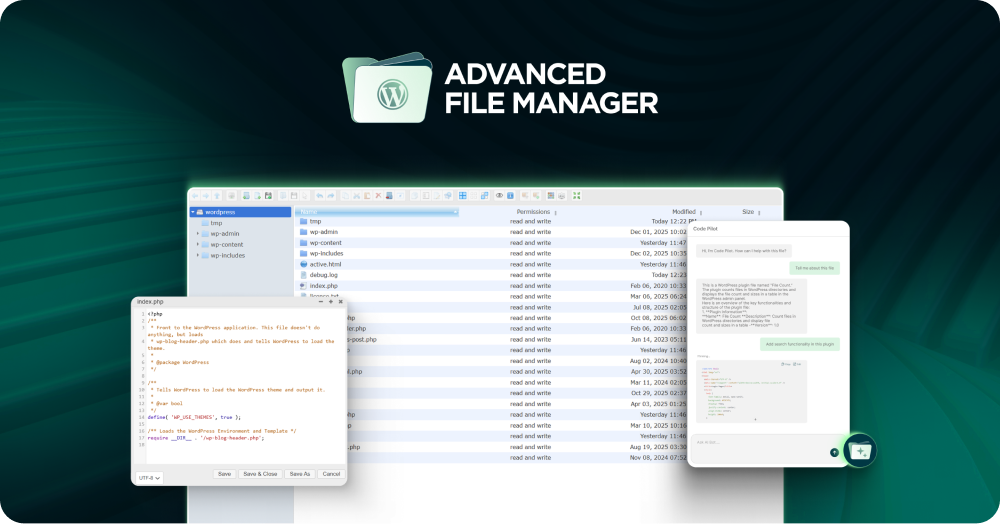This screenshot has width=1000, height=524.
Task: Click the Code Pilot panel title
Action: point(705,228)
